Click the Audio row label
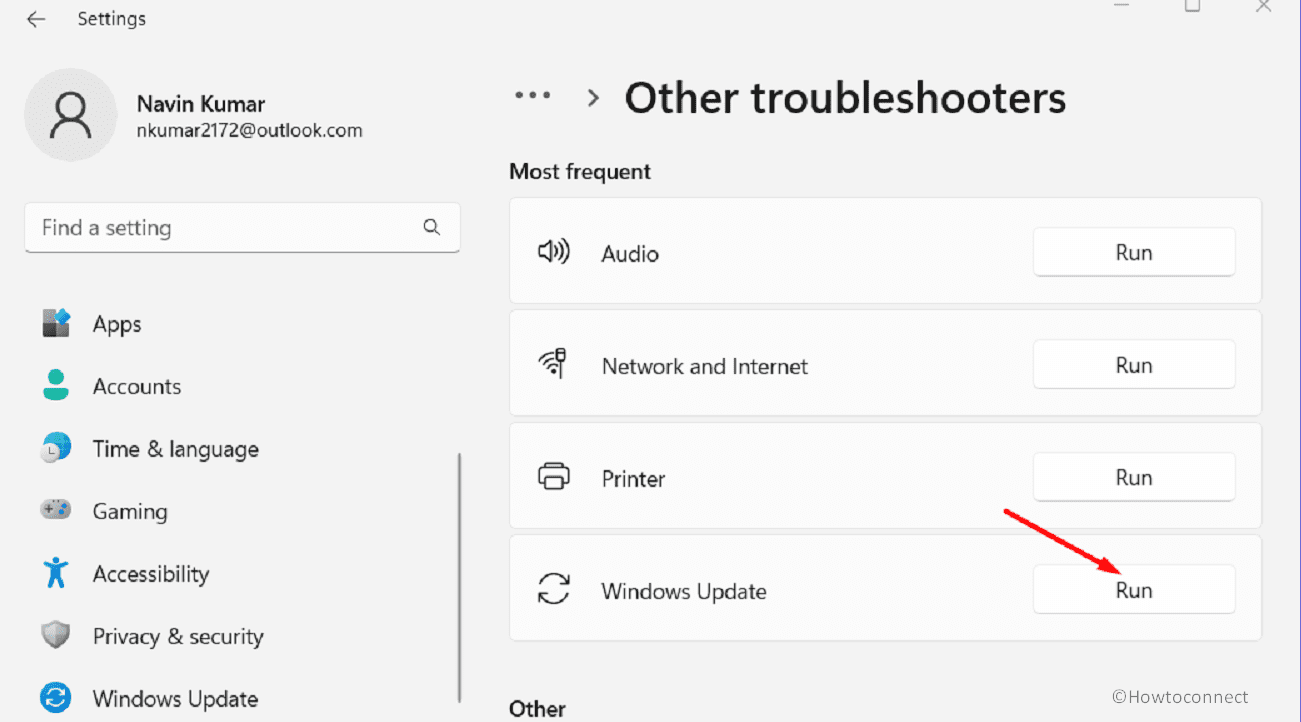This screenshot has width=1301, height=722. pos(630,254)
